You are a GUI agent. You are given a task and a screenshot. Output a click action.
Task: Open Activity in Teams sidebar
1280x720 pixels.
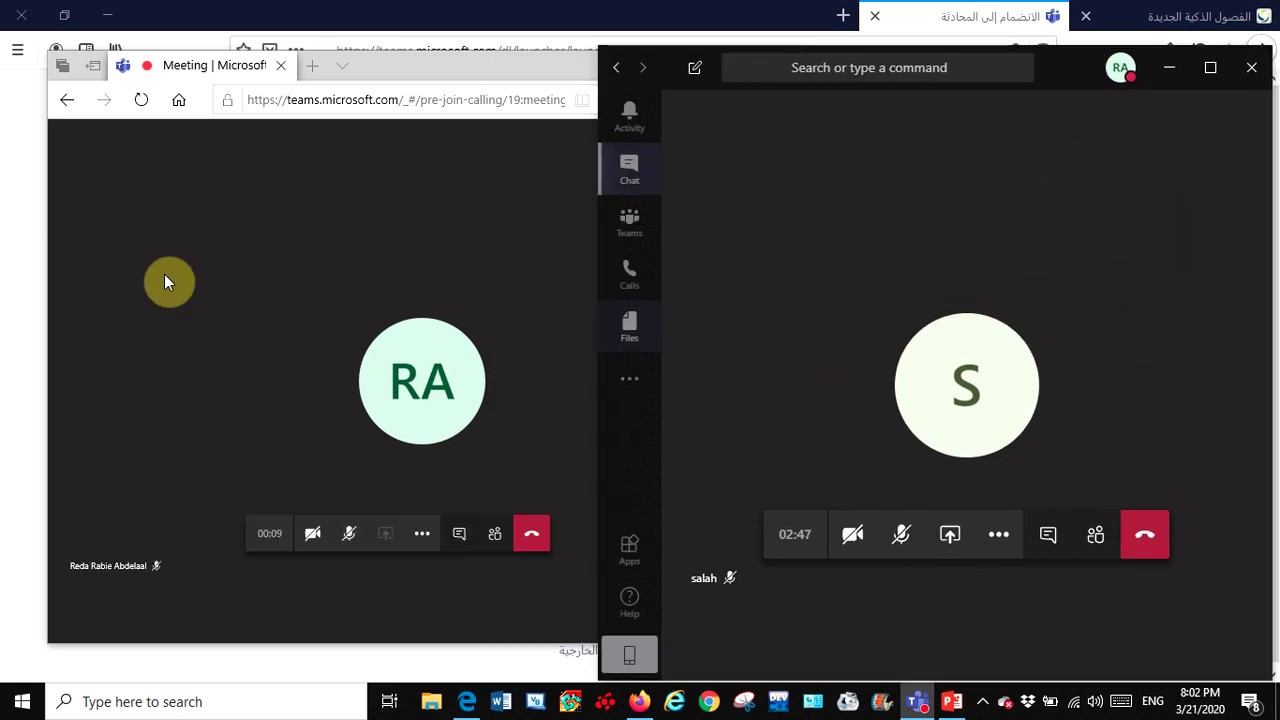pyautogui.click(x=629, y=116)
